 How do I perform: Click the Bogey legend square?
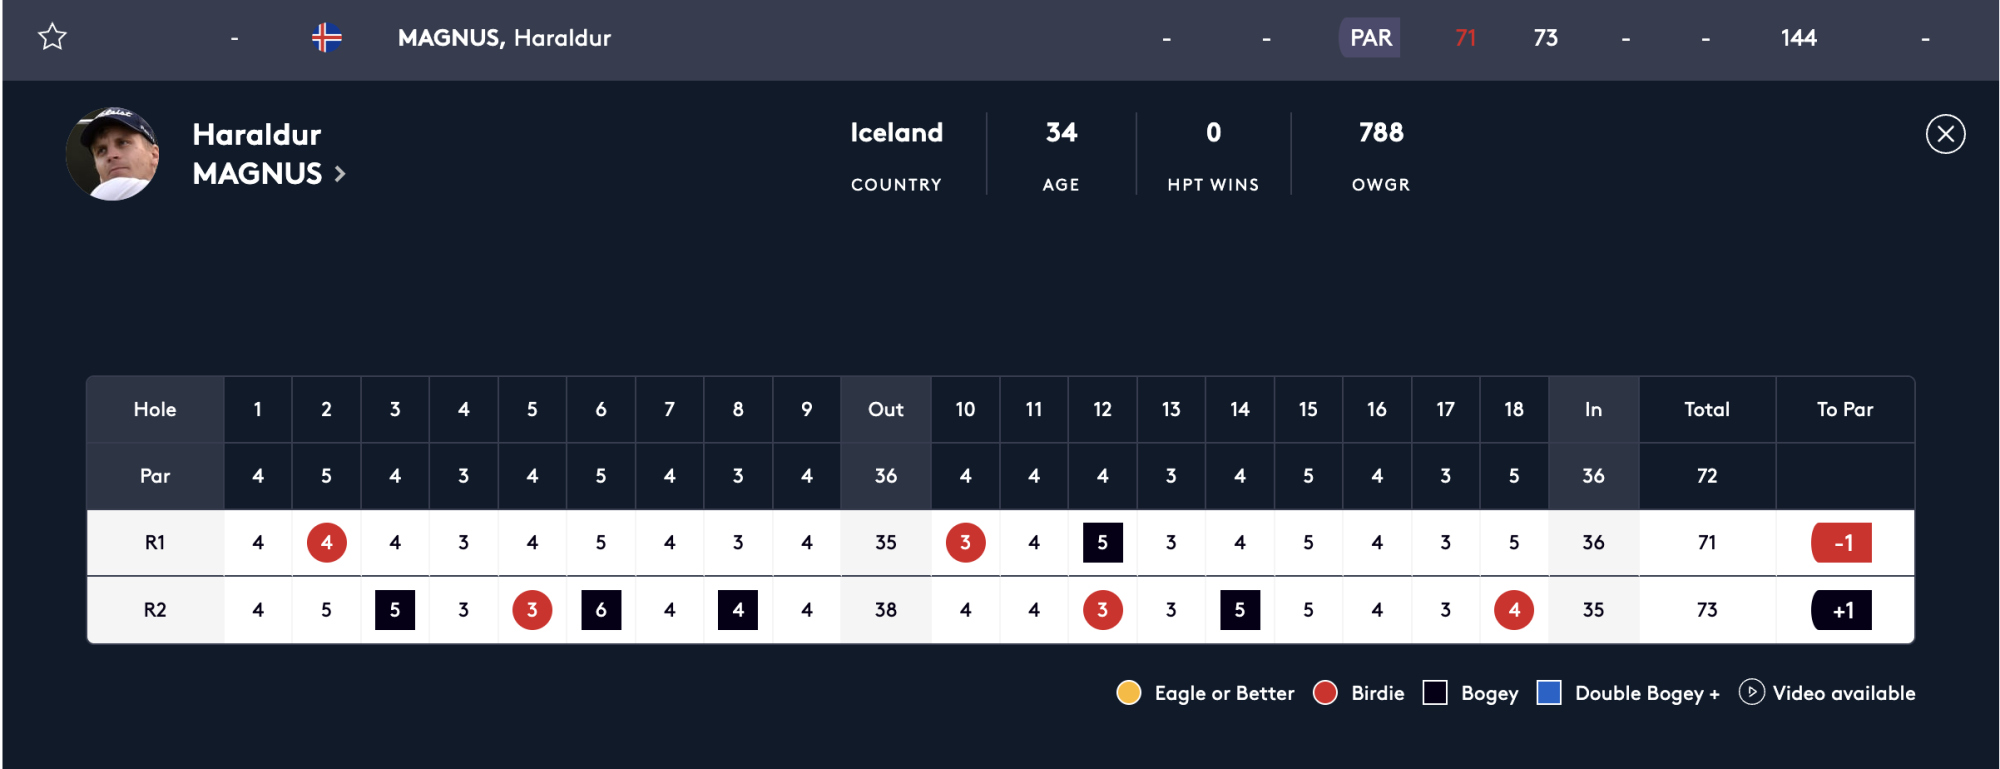click(1435, 693)
